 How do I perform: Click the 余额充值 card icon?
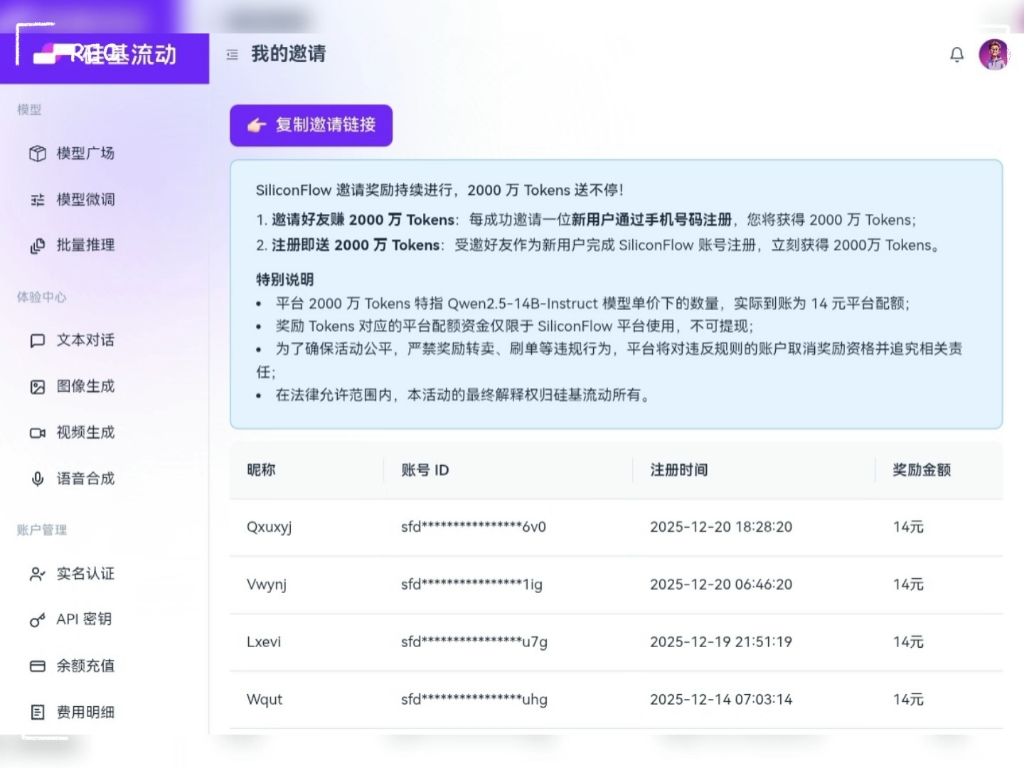pyautogui.click(x=38, y=666)
